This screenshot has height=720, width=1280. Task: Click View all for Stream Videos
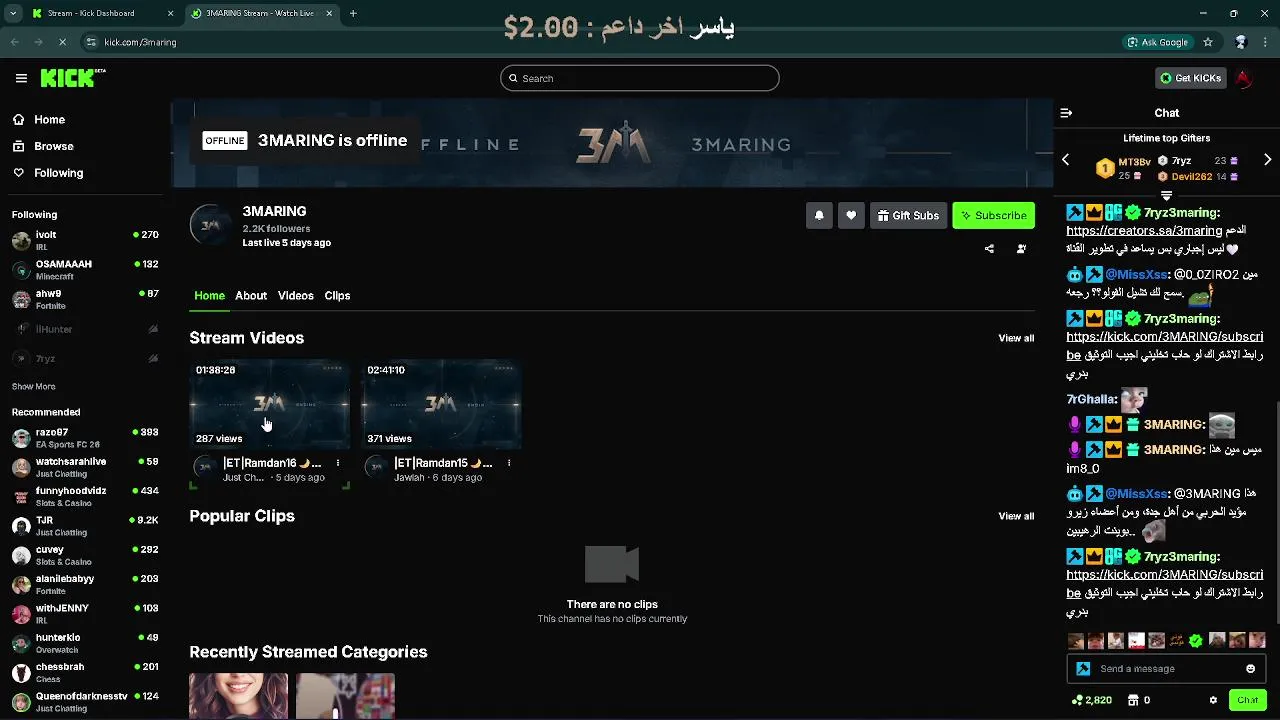pyautogui.click(x=1016, y=338)
